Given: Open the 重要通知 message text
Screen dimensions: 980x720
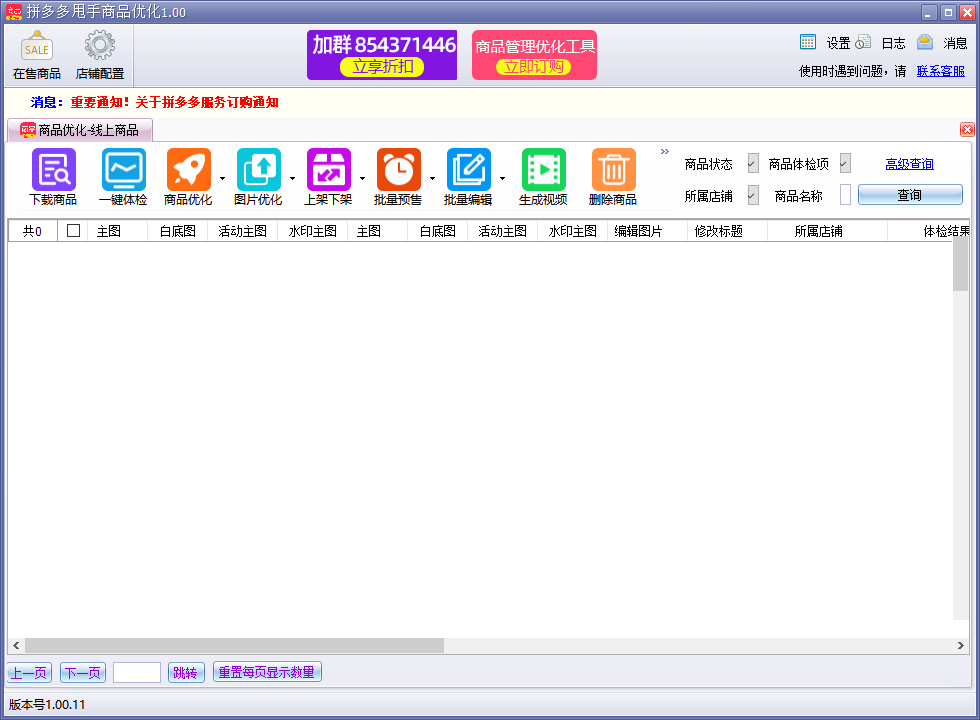Looking at the screenshot, I should click(x=174, y=102).
